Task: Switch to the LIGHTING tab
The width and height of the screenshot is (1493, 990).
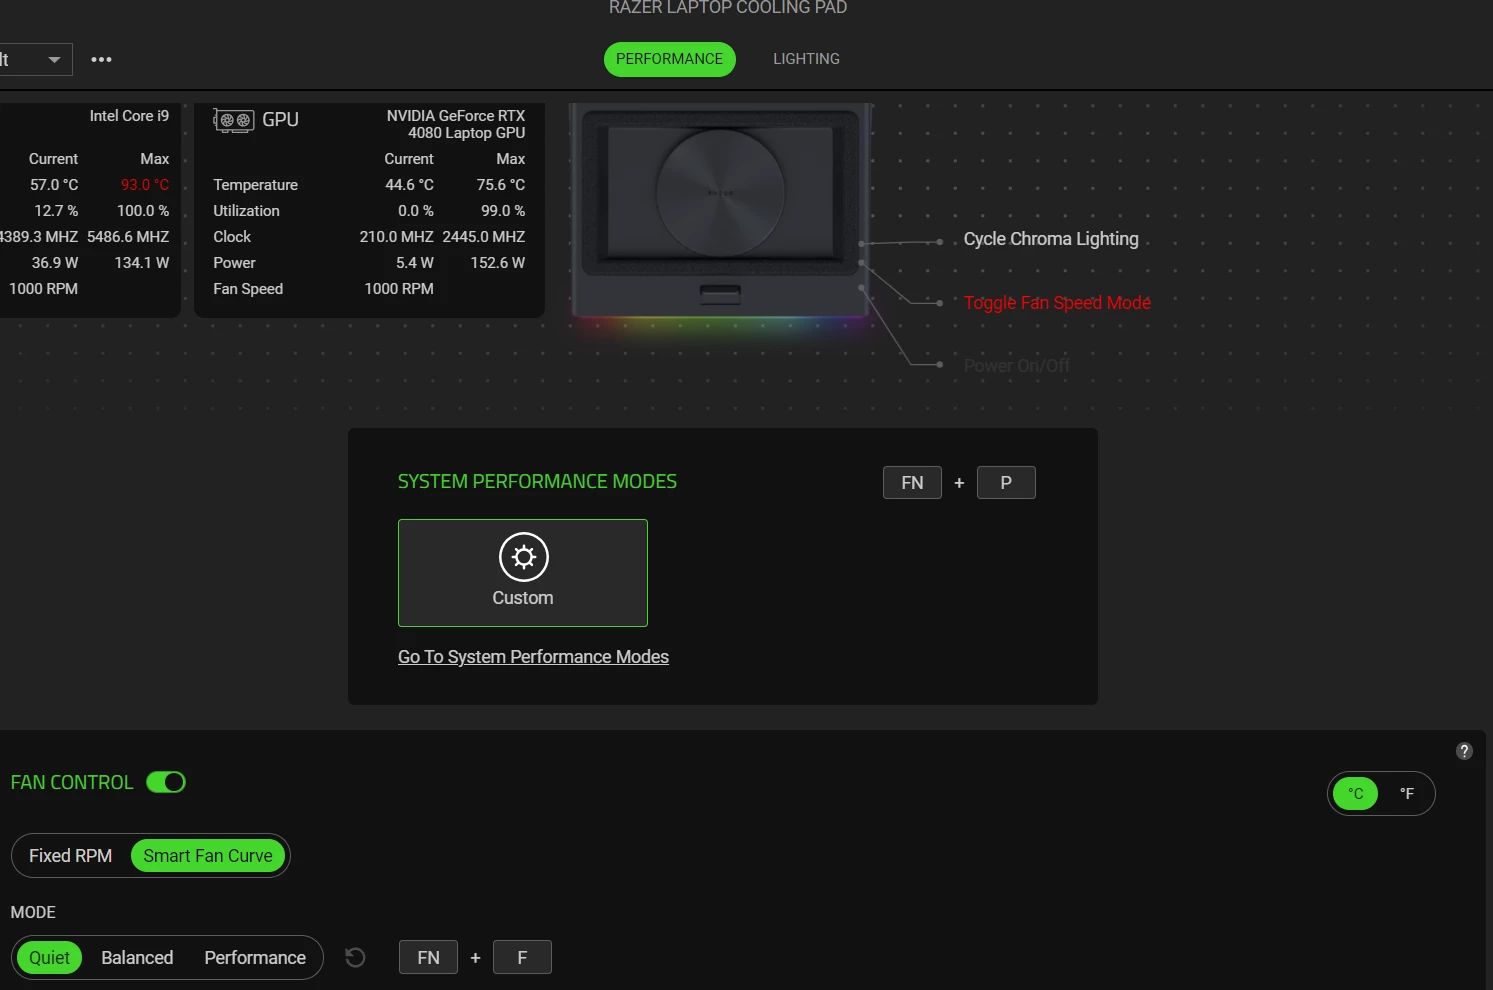Action: point(806,59)
